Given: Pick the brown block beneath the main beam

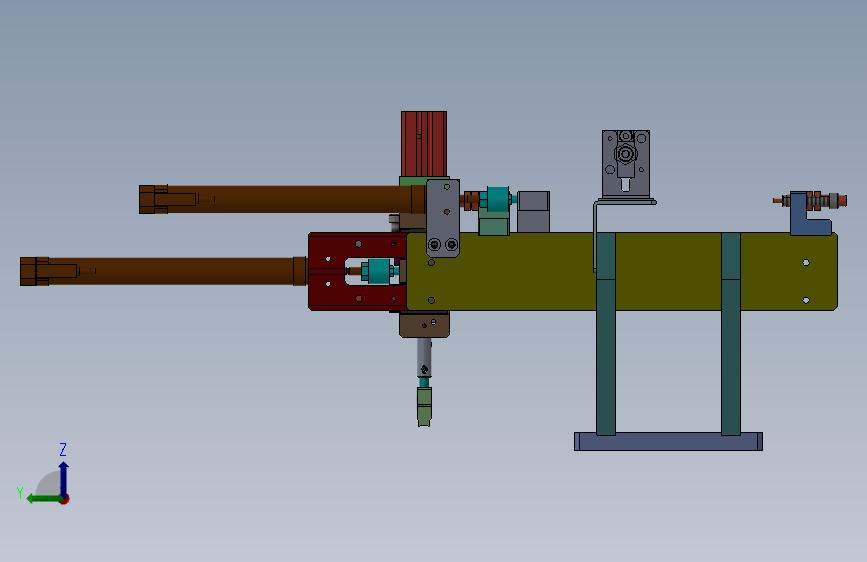Looking at the screenshot, I should coord(424,324).
